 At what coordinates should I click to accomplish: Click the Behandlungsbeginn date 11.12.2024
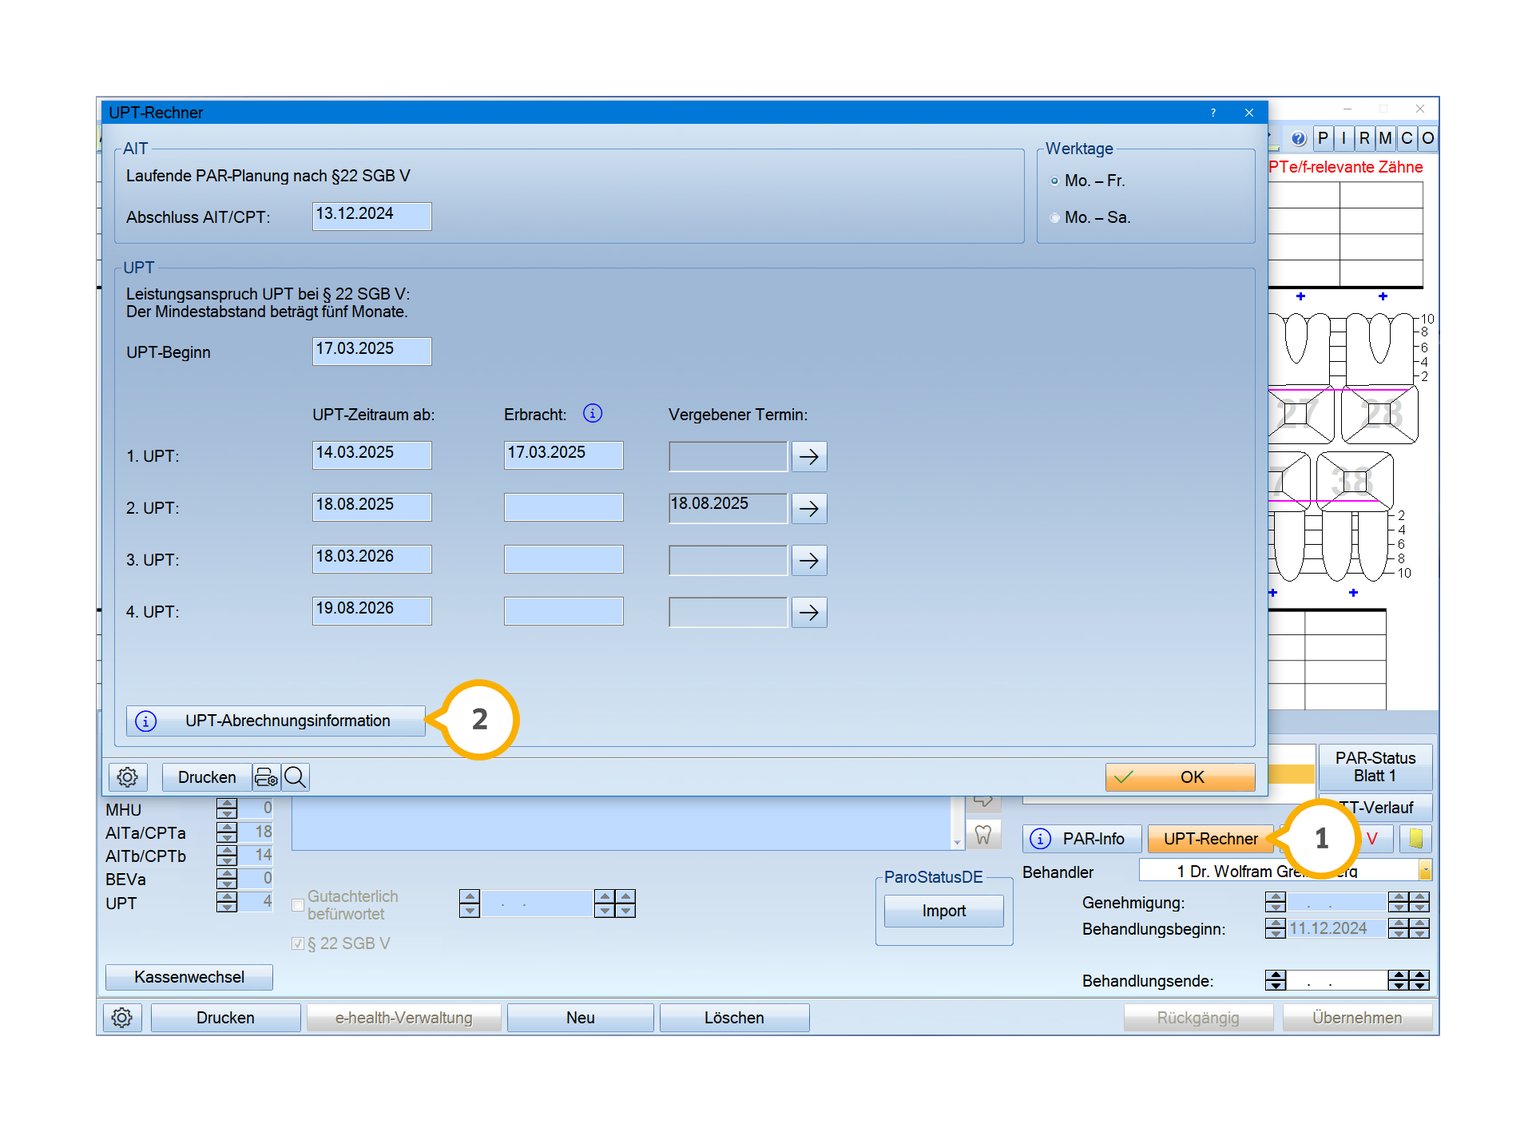[1336, 928]
